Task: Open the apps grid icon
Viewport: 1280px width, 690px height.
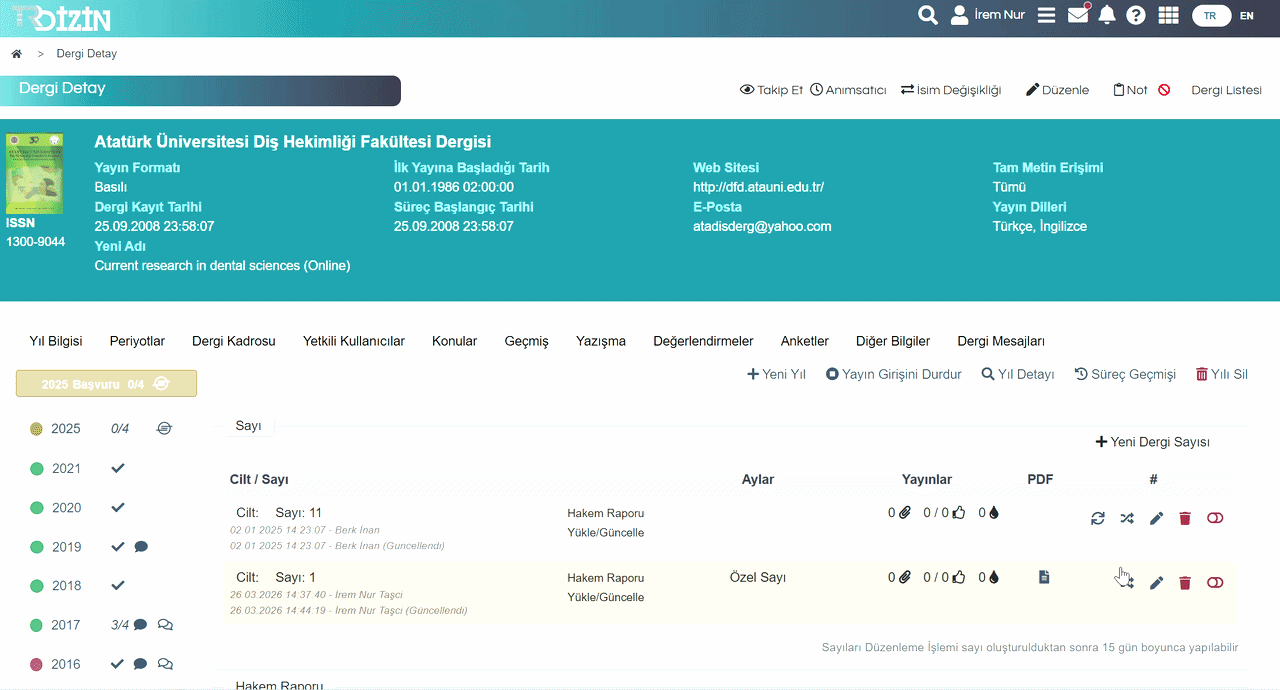Action: pyautogui.click(x=1168, y=15)
